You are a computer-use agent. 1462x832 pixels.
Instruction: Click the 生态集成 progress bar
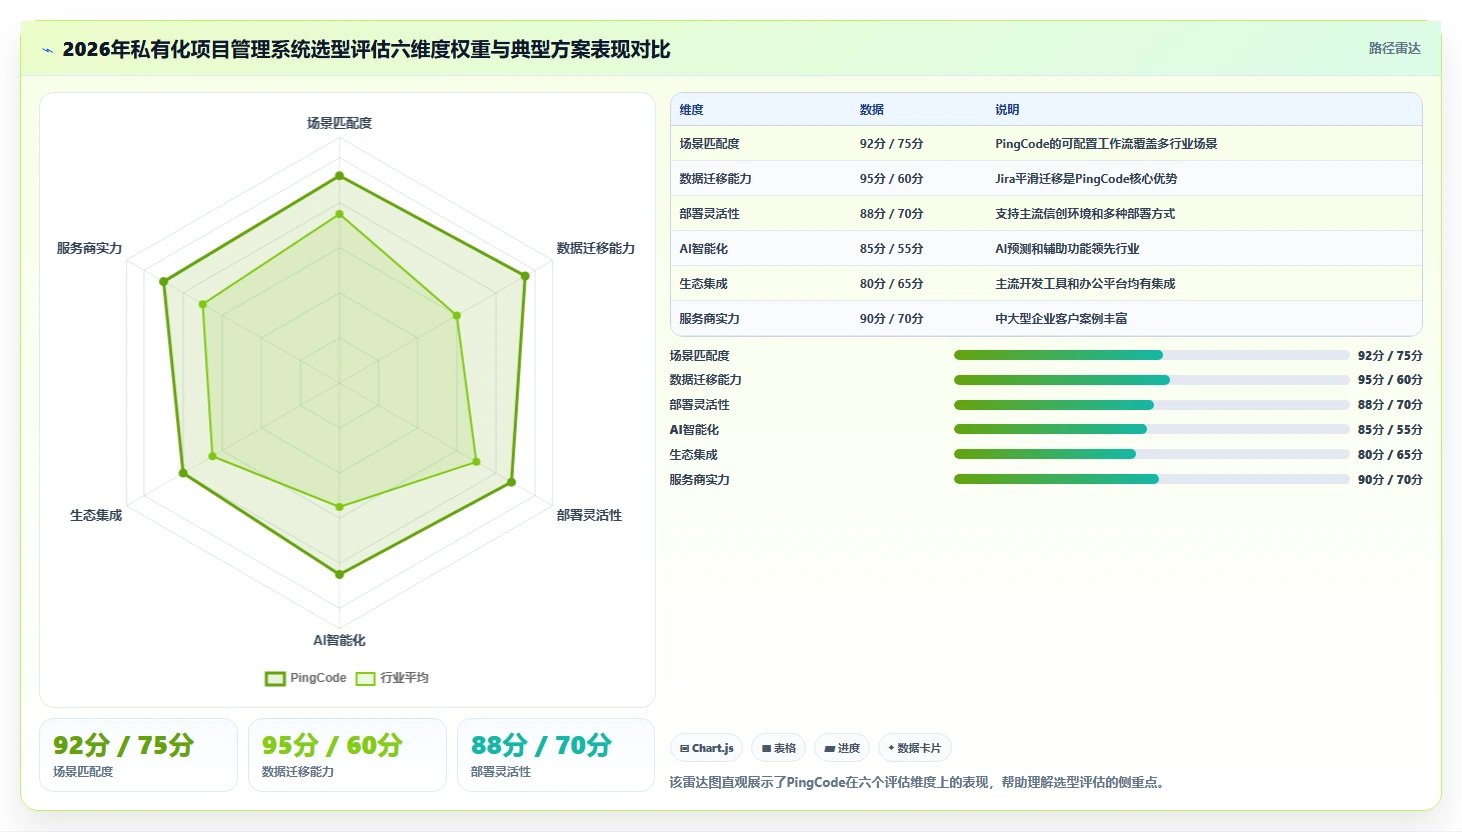point(1152,454)
